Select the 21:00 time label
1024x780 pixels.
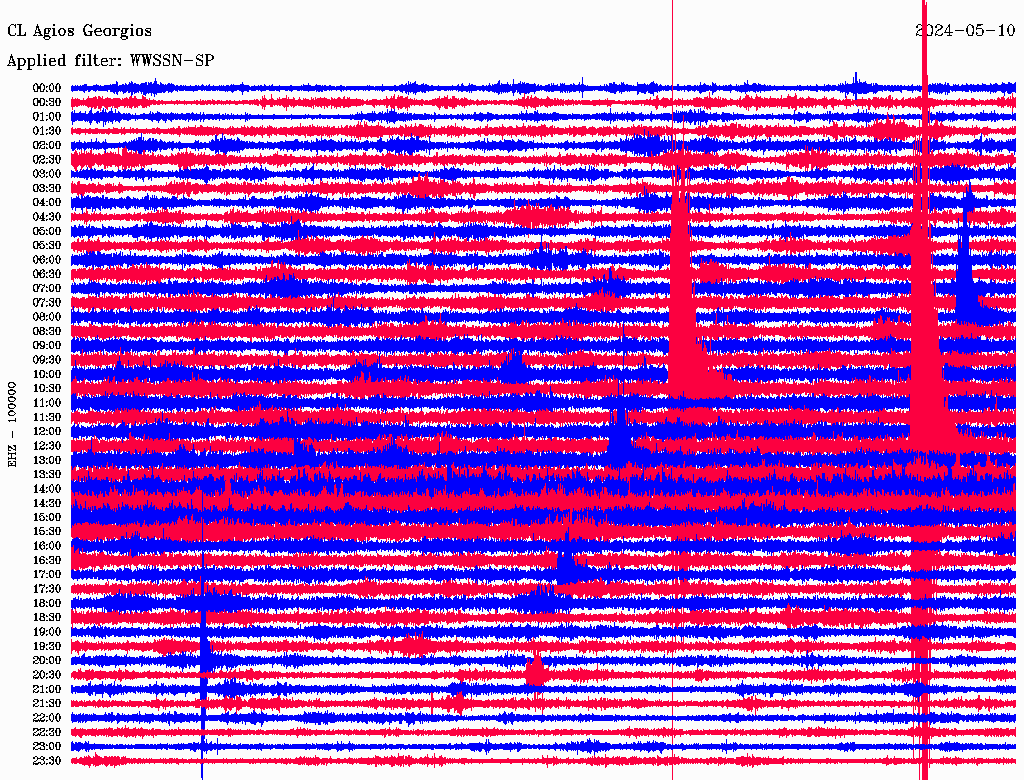(47, 689)
